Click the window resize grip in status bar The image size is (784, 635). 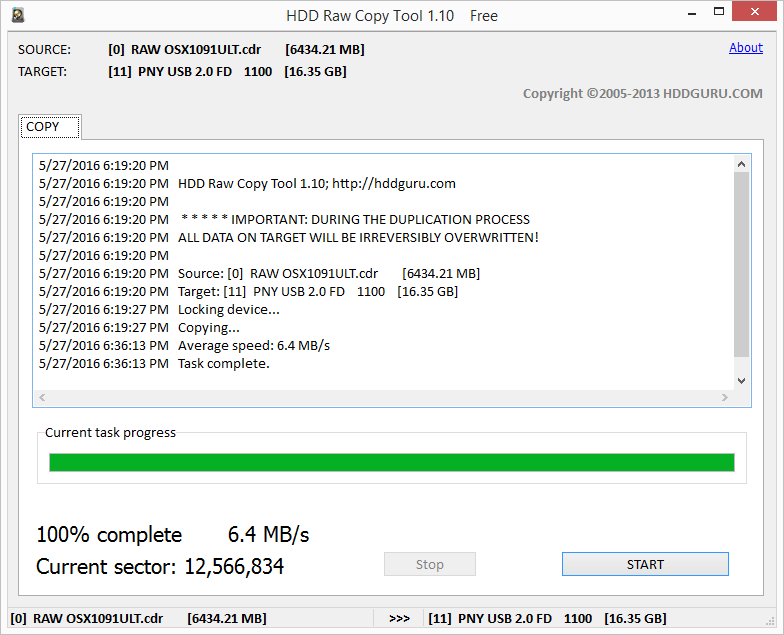pyautogui.click(x=770, y=621)
